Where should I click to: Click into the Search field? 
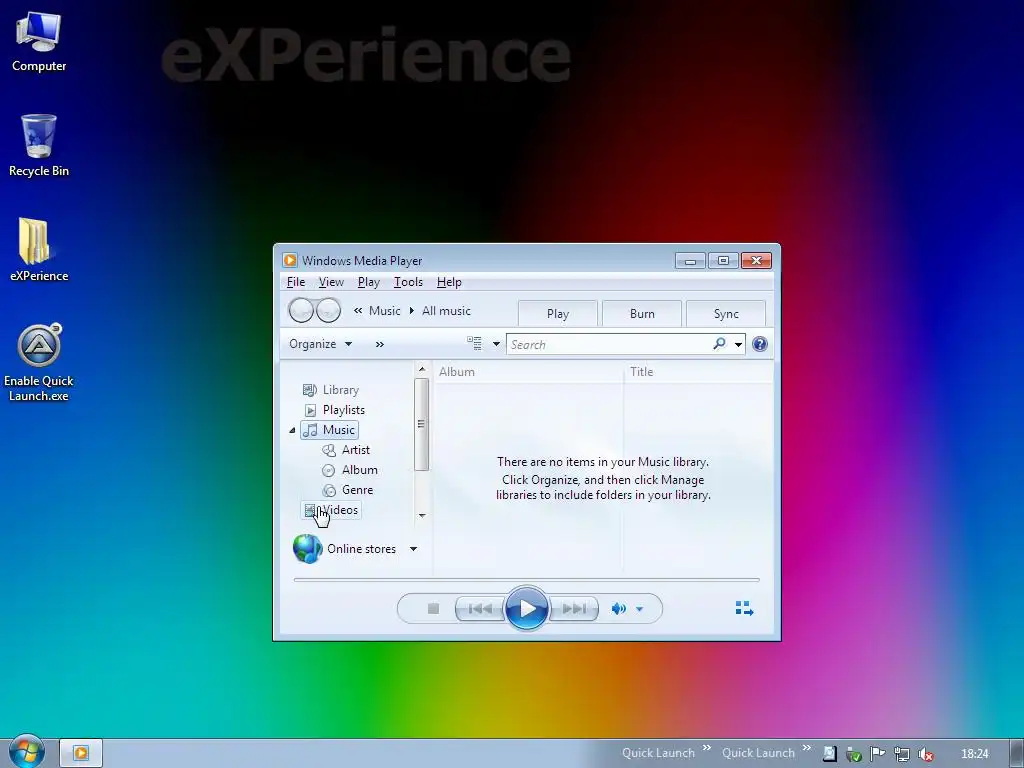coord(609,344)
